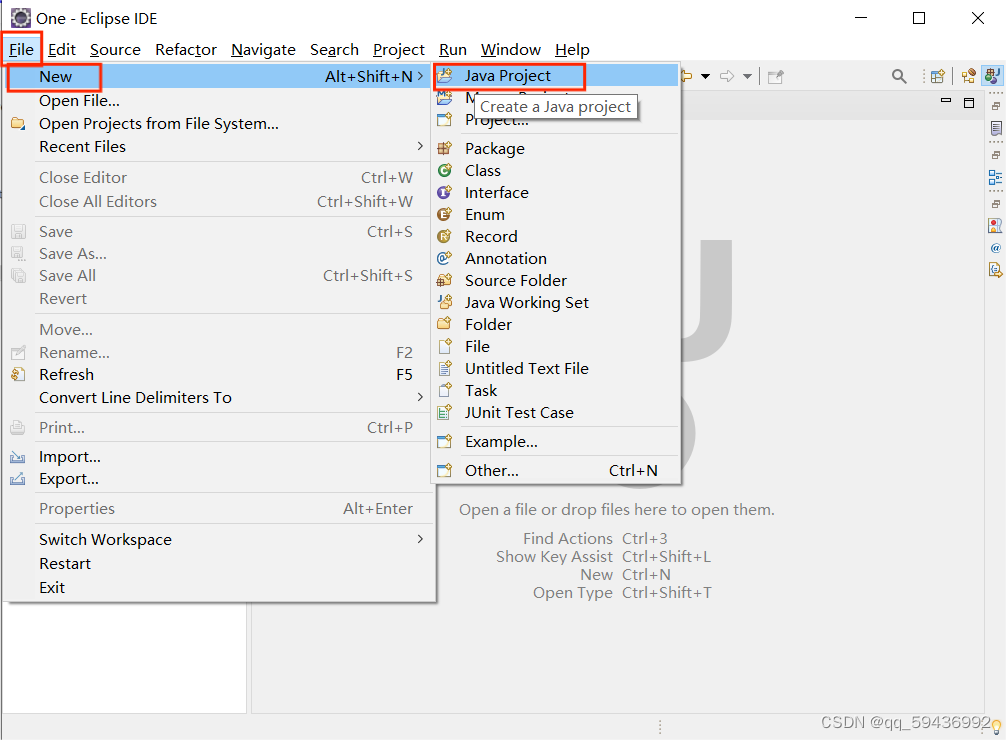The image size is (1006, 740).
Task: Click the Search magnifier toolbar icon
Action: pos(899,76)
